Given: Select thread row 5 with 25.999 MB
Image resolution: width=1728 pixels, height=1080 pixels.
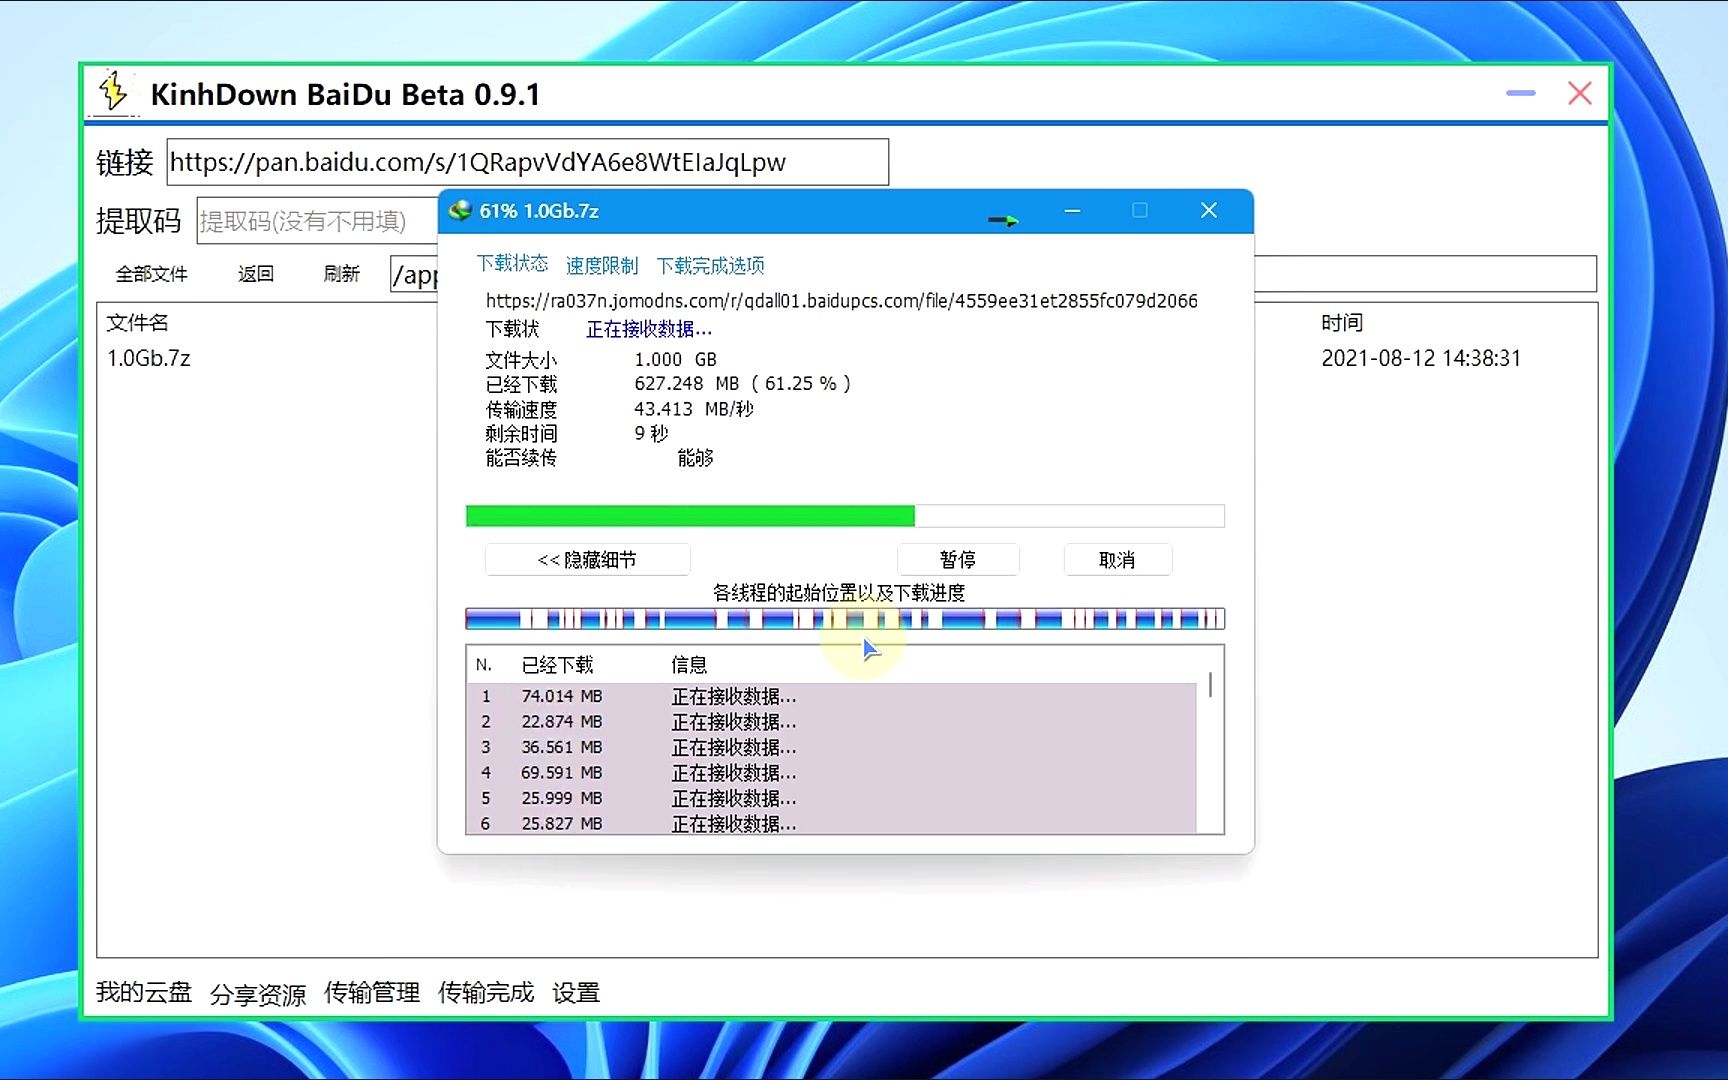Looking at the screenshot, I should click(832, 798).
